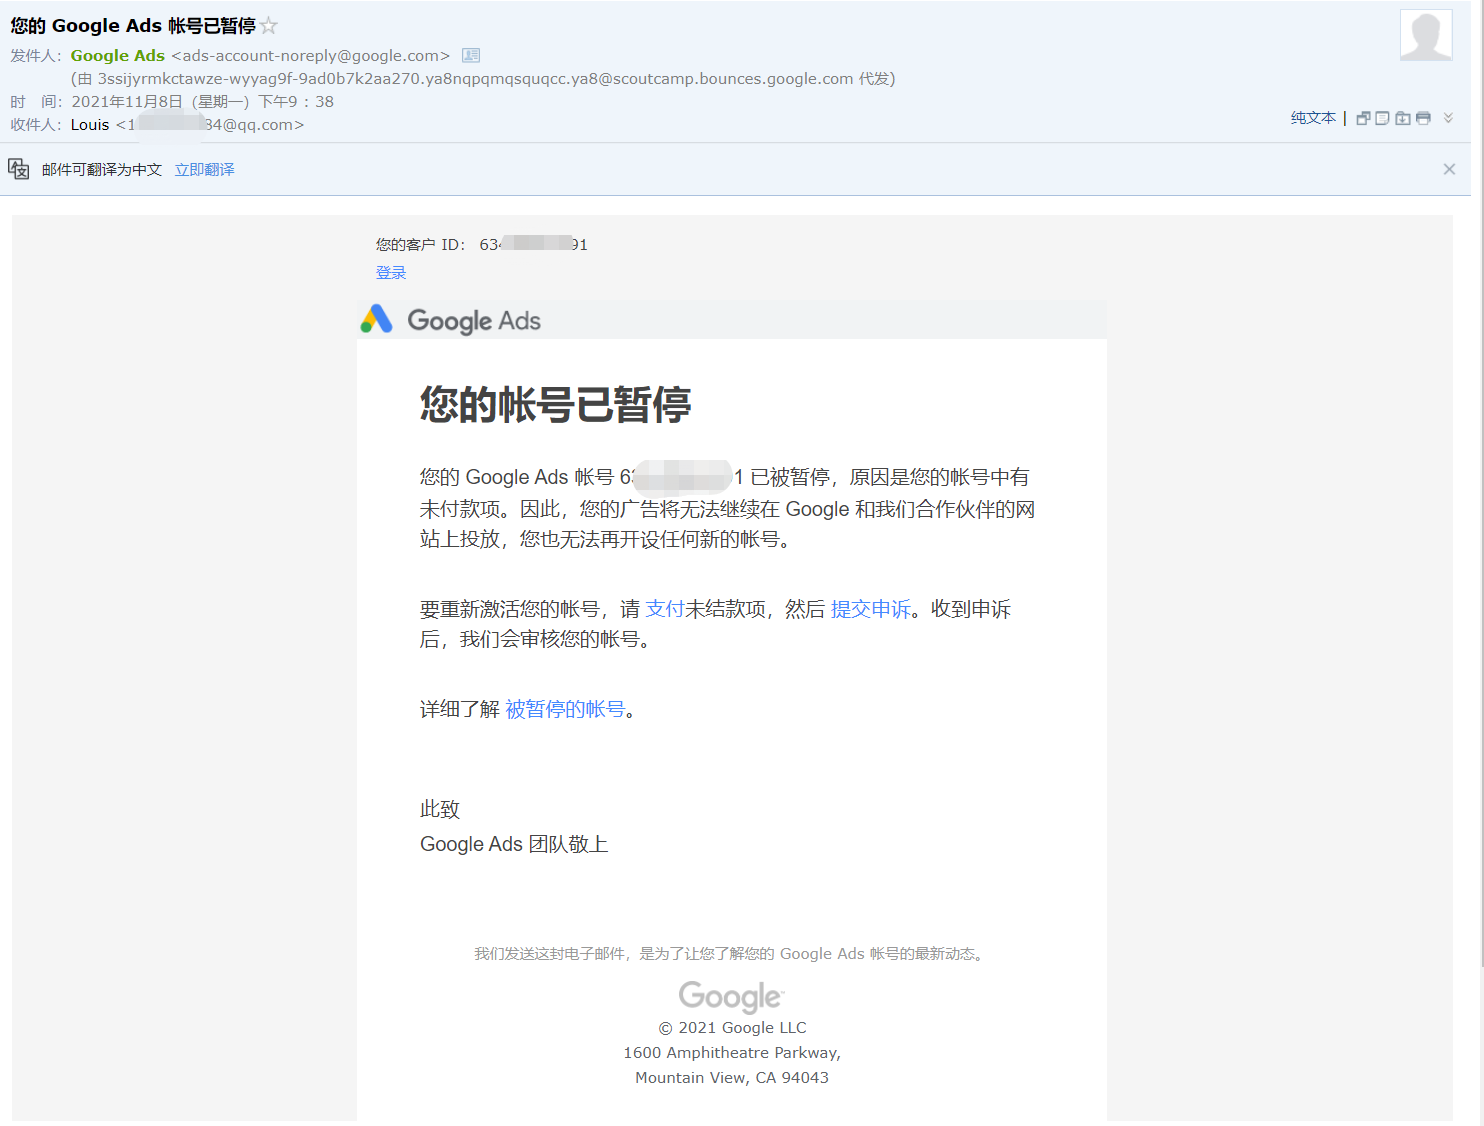Click the 您的客户 ID line
The height and width of the screenshot is (1126, 1484).
[482, 245]
